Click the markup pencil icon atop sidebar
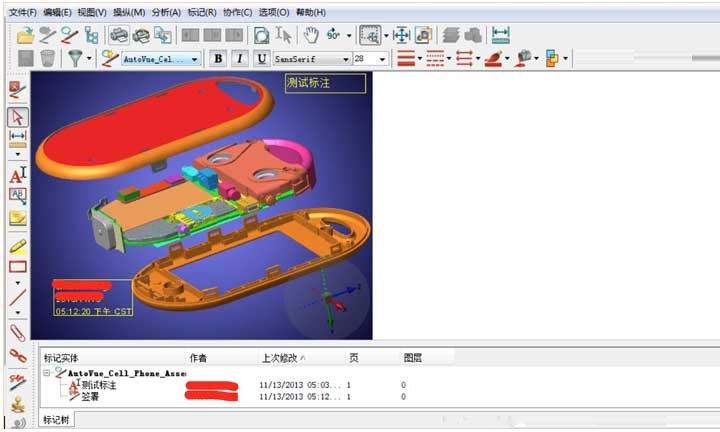This screenshot has width=720, height=432. coord(17,90)
